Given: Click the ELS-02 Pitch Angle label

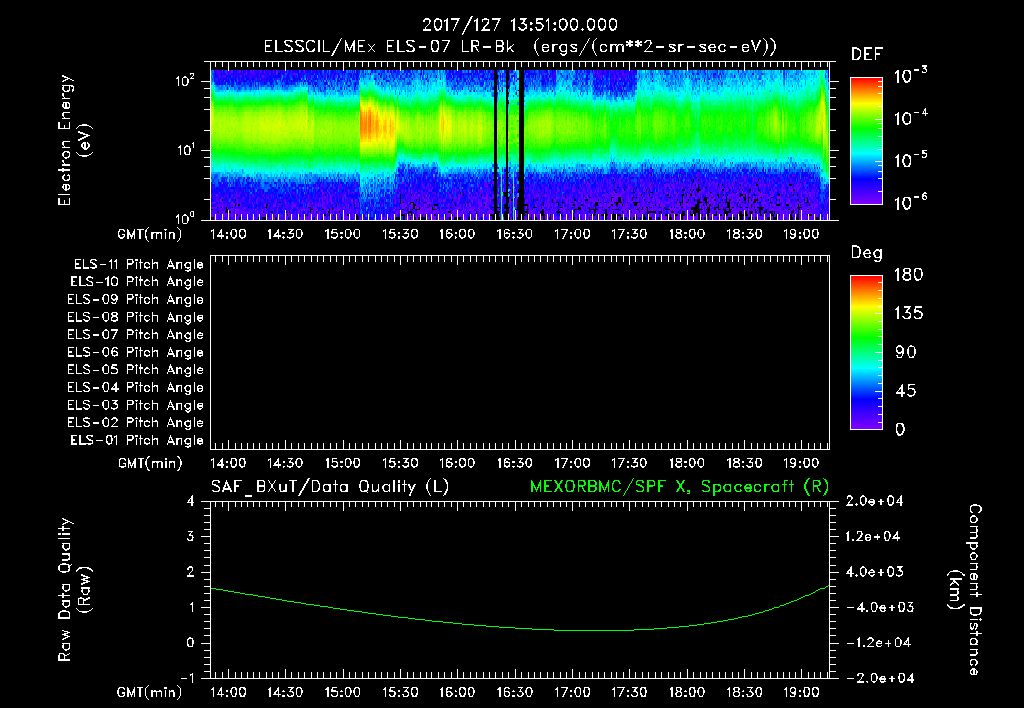Looking at the screenshot, I should pyautogui.click(x=136, y=423).
